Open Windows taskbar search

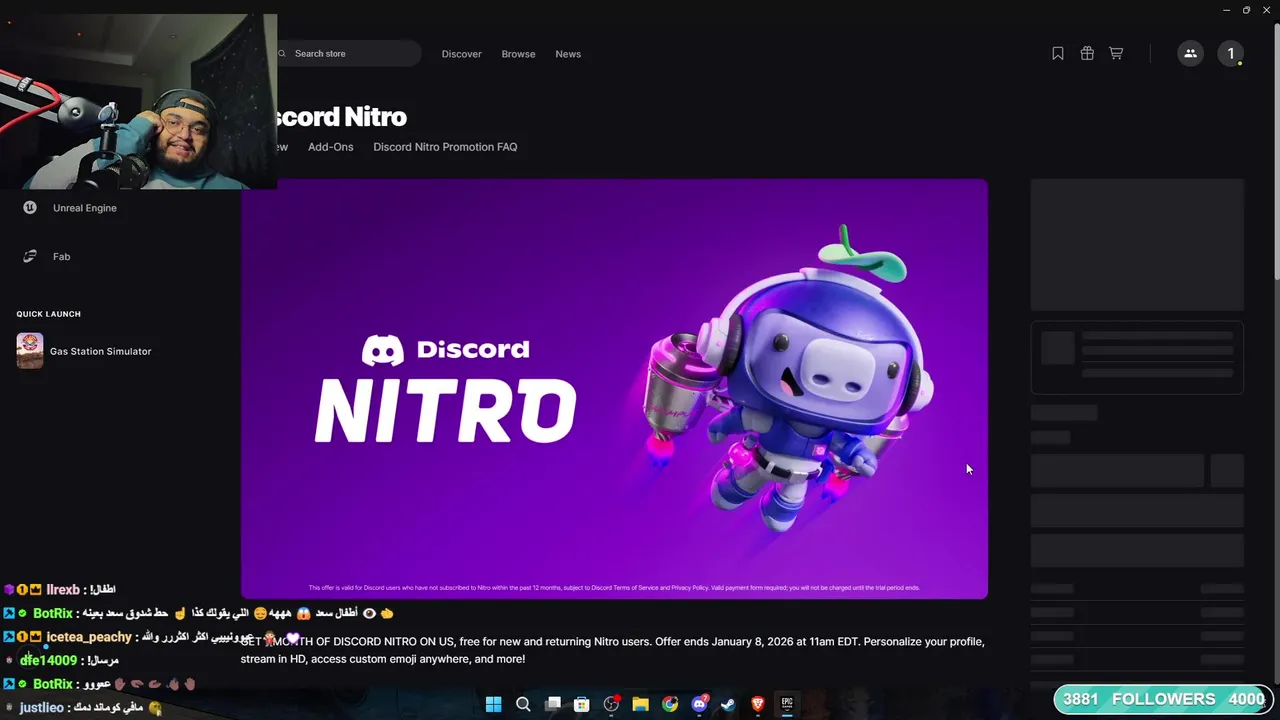(523, 704)
